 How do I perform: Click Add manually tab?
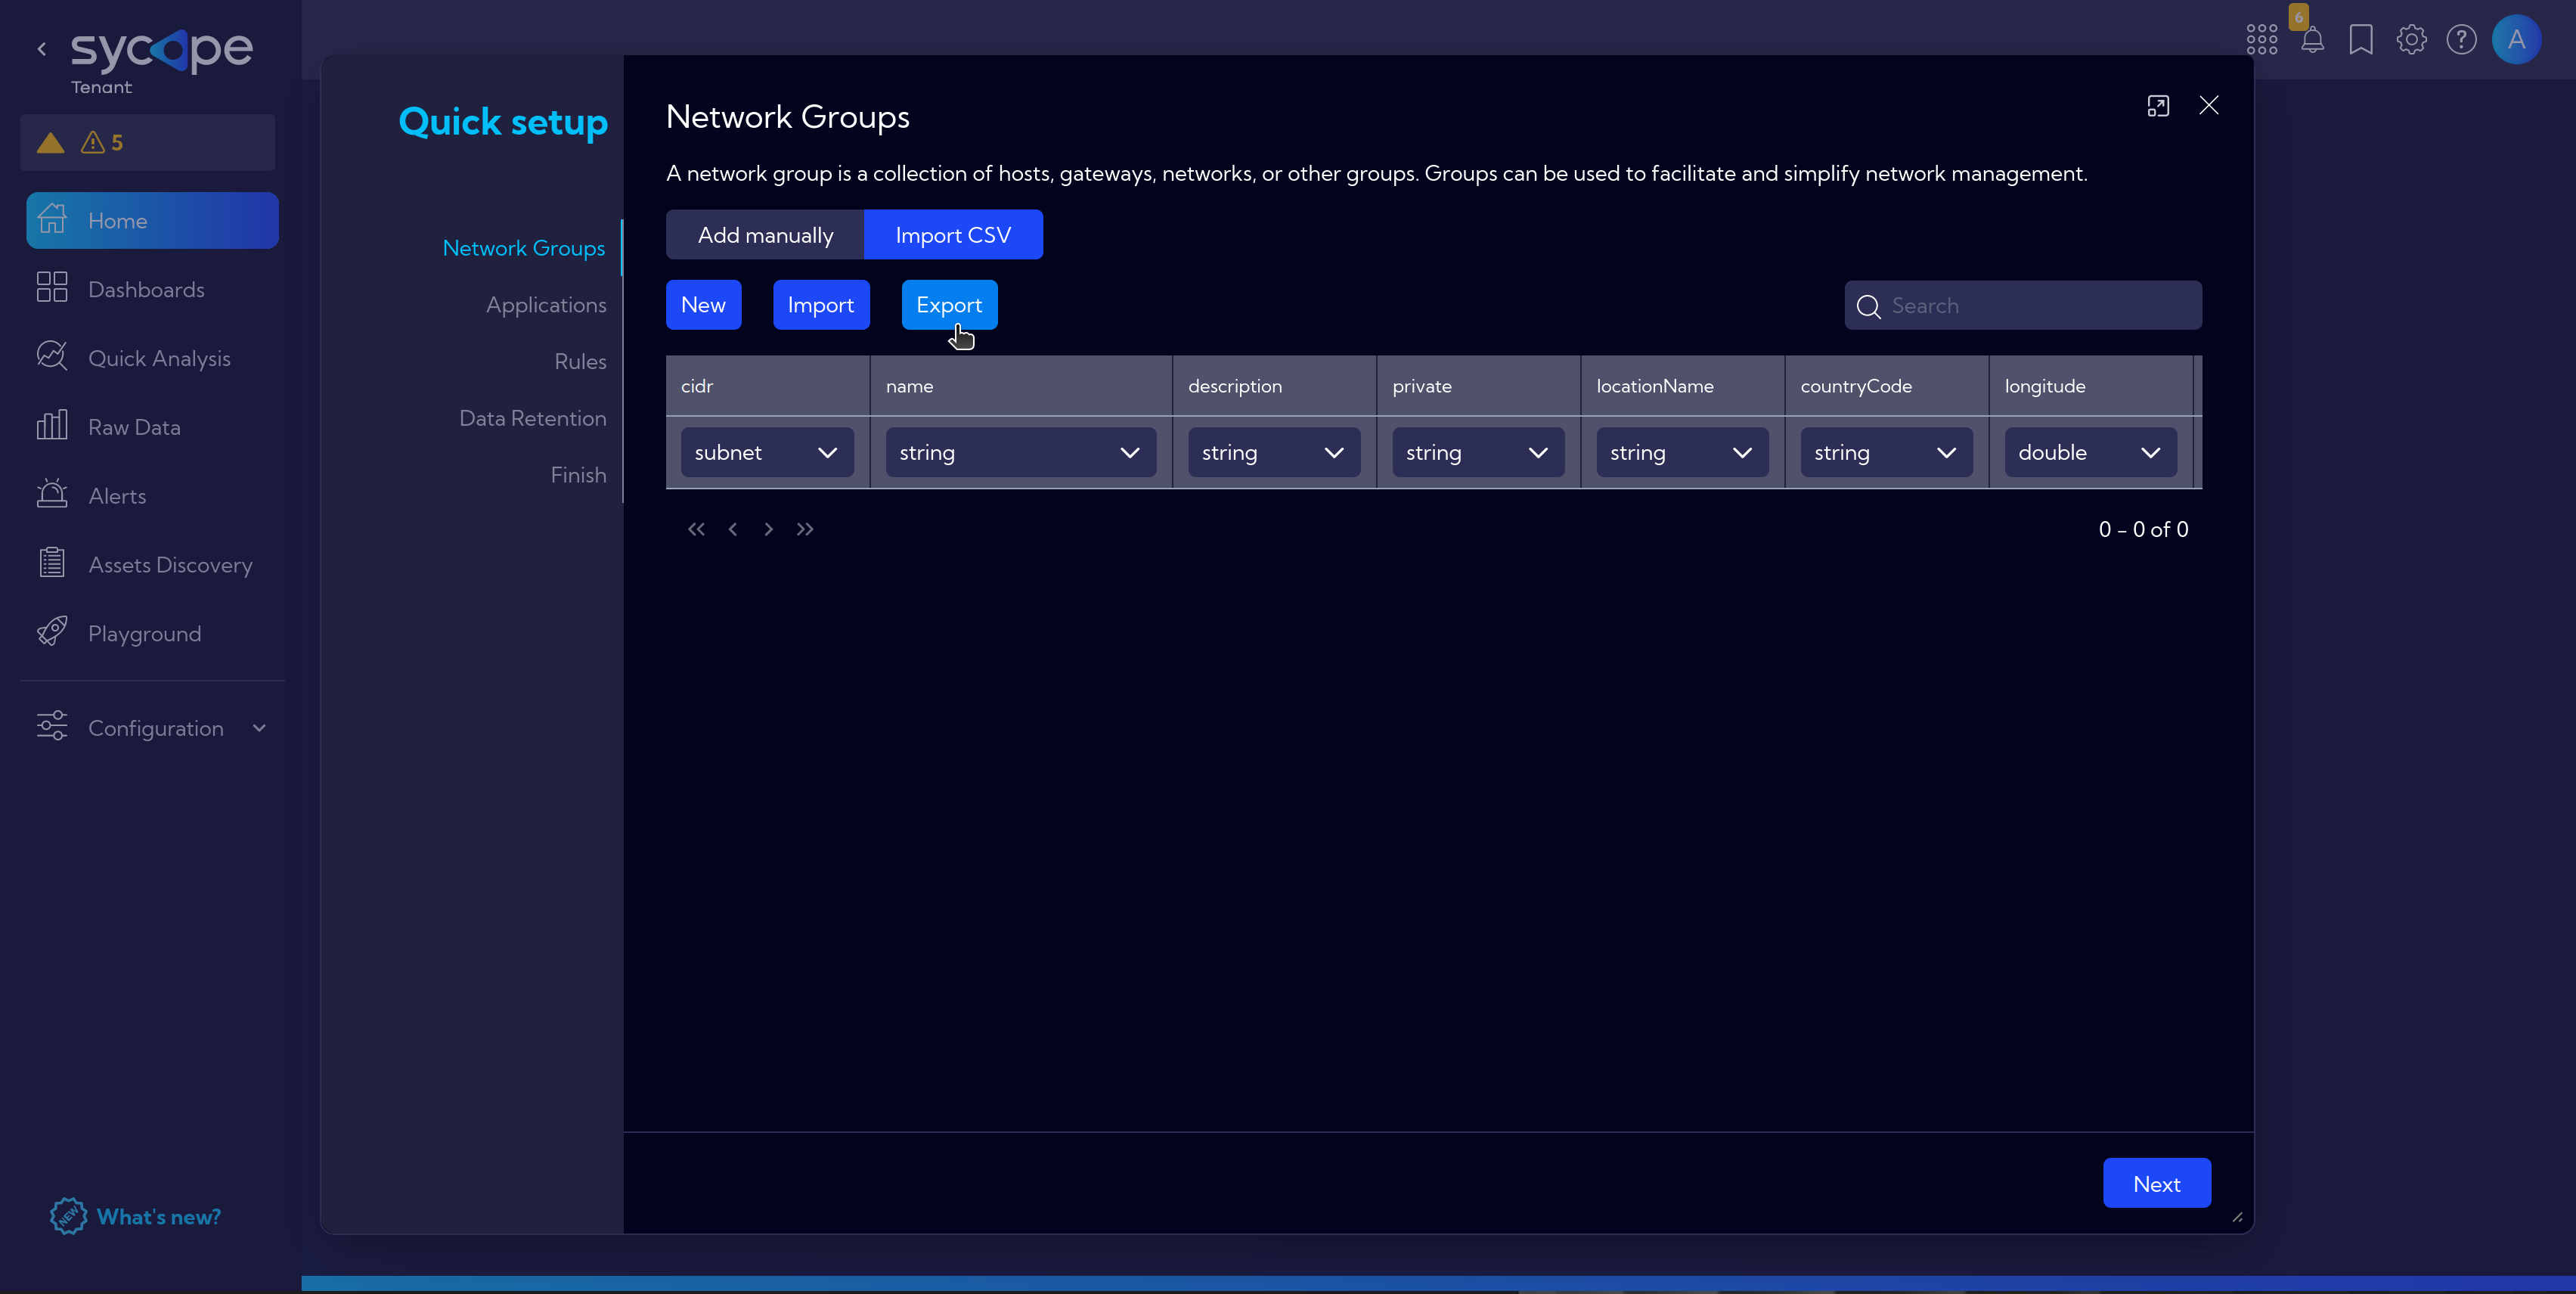pyautogui.click(x=764, y=234)
